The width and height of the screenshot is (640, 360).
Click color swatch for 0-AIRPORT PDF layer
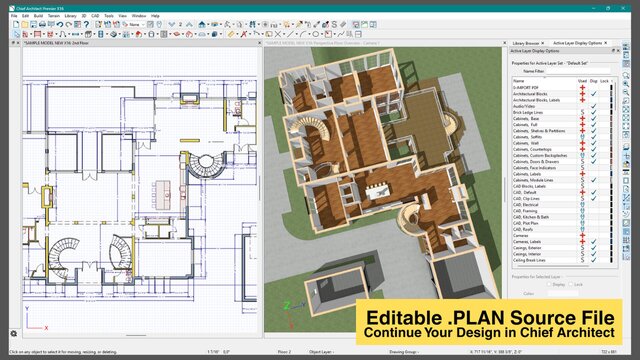click(611, 87)
